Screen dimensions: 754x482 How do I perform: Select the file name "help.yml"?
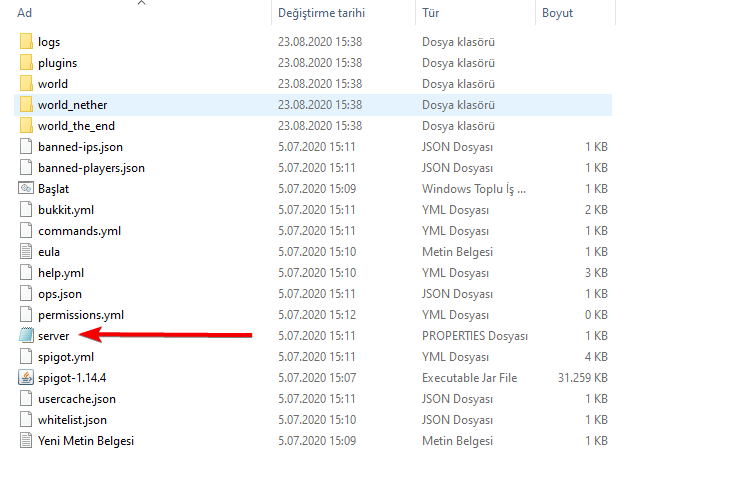[61, 273]
